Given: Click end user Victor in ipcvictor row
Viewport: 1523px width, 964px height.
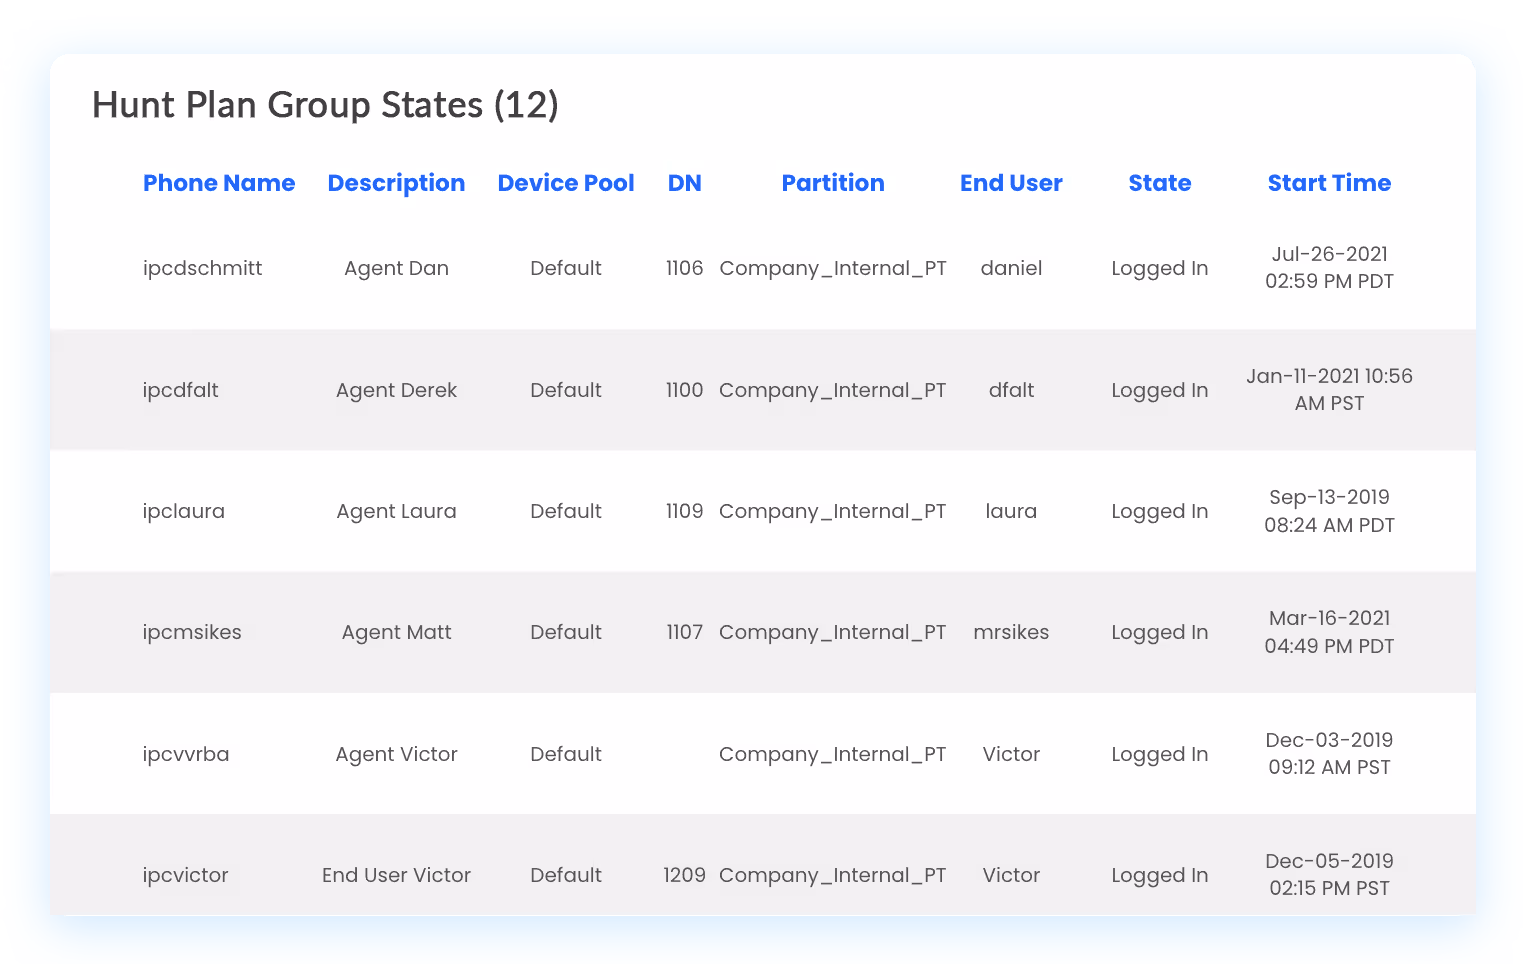Looking at the screenshot, I should click(x=1011, y=875).
